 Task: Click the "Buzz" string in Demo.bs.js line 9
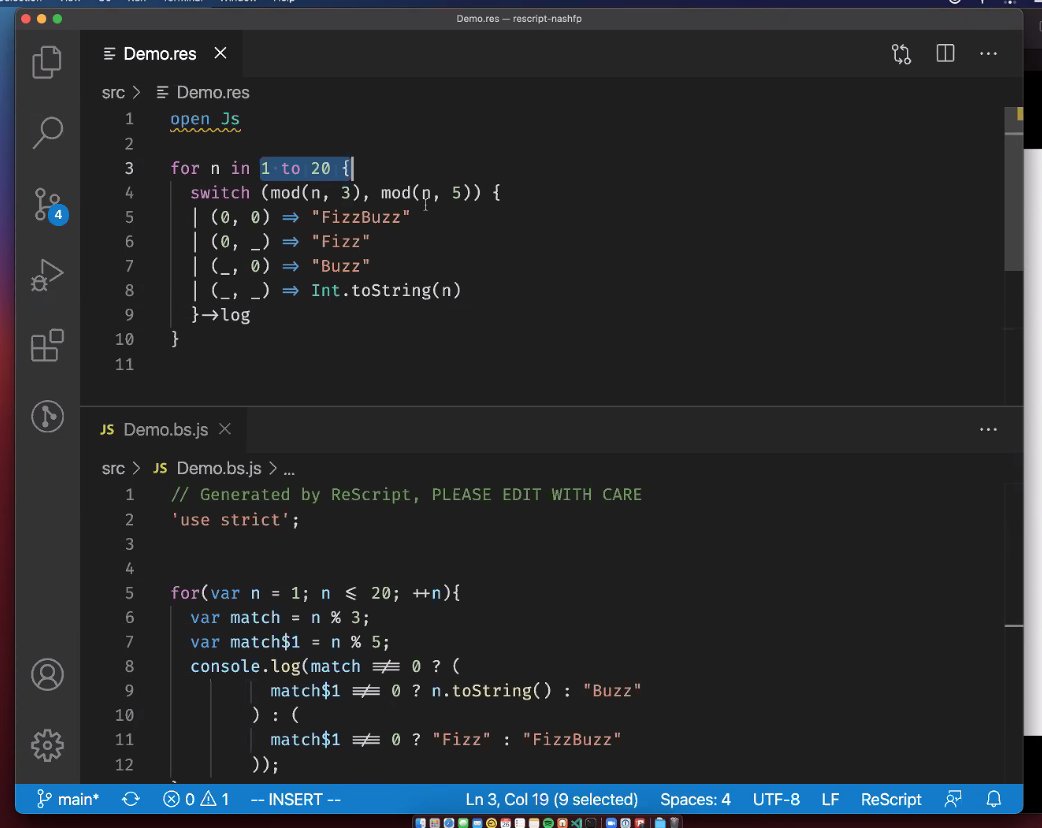click(x=612, y=690)
